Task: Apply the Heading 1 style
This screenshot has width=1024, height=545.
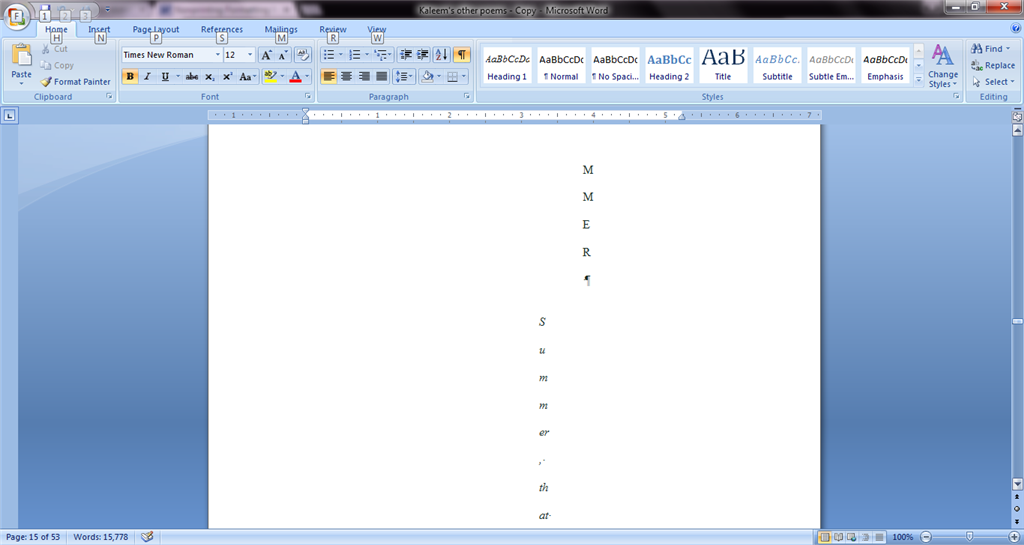Action: [x=507, y=65]
